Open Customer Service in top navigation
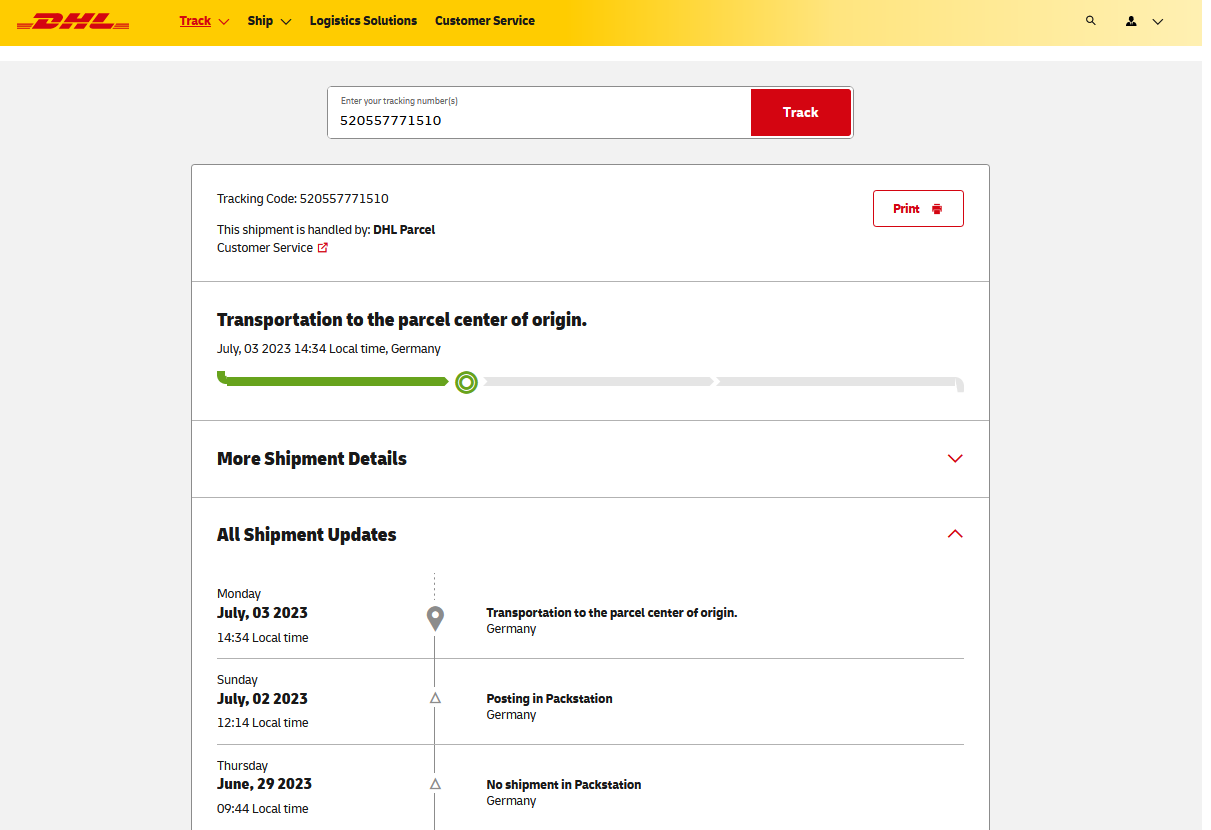The height and width of the screenshot is (830, 1211). tap(484, 21)
